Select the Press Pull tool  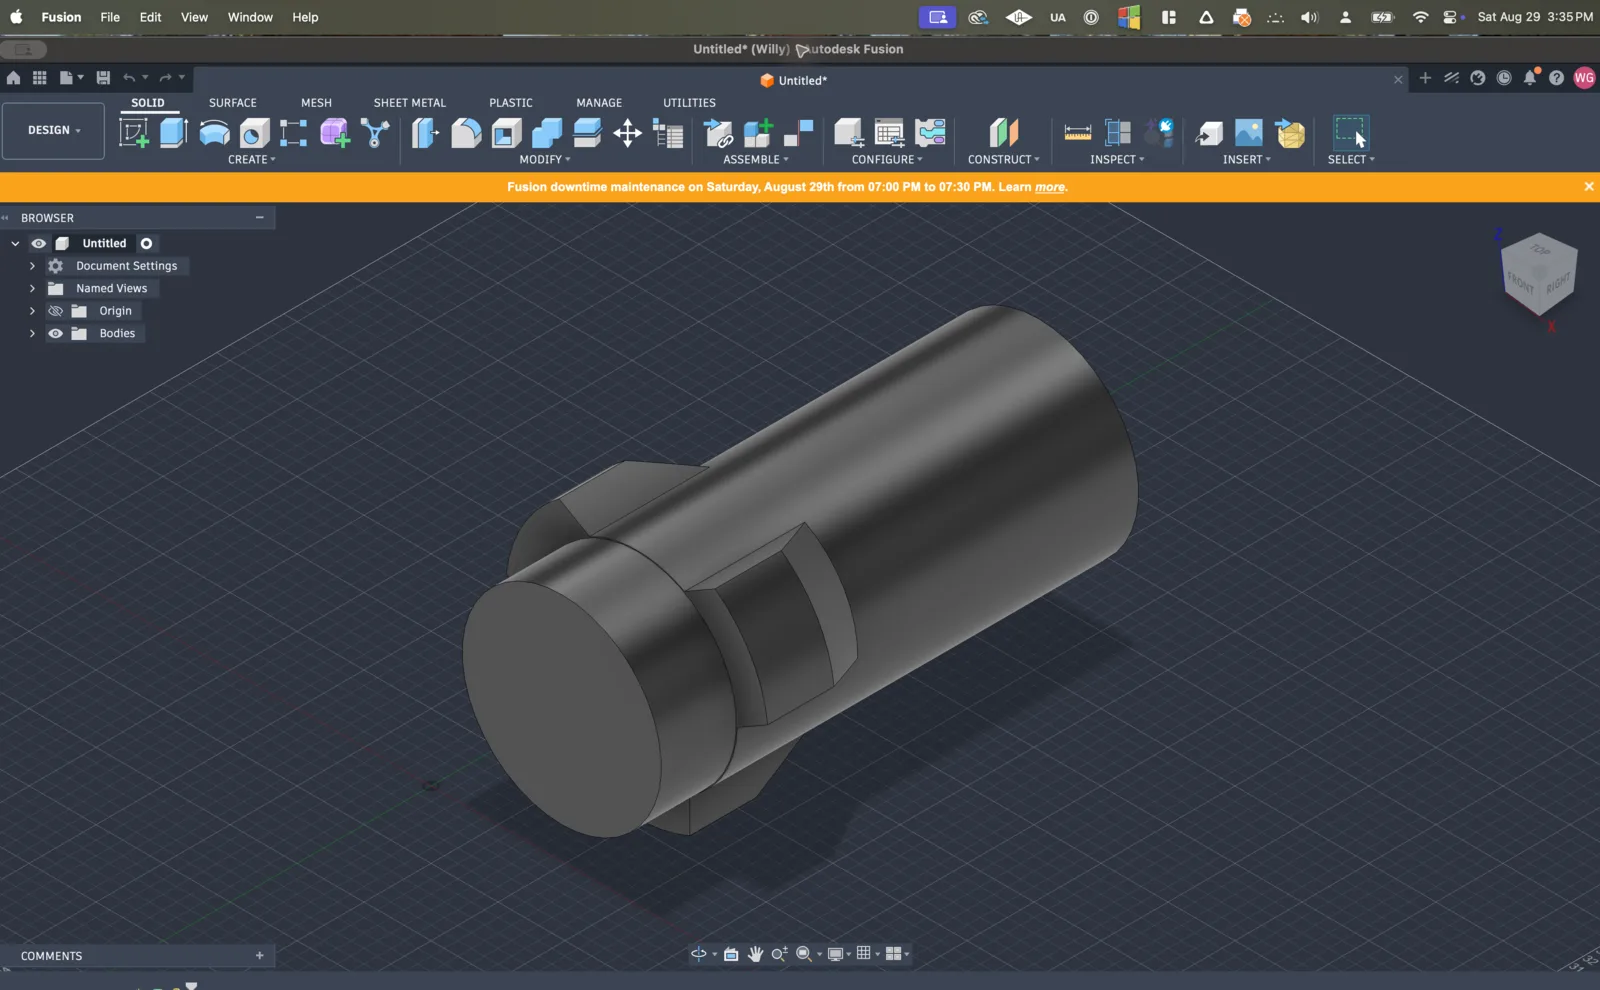tap(425, 133)
